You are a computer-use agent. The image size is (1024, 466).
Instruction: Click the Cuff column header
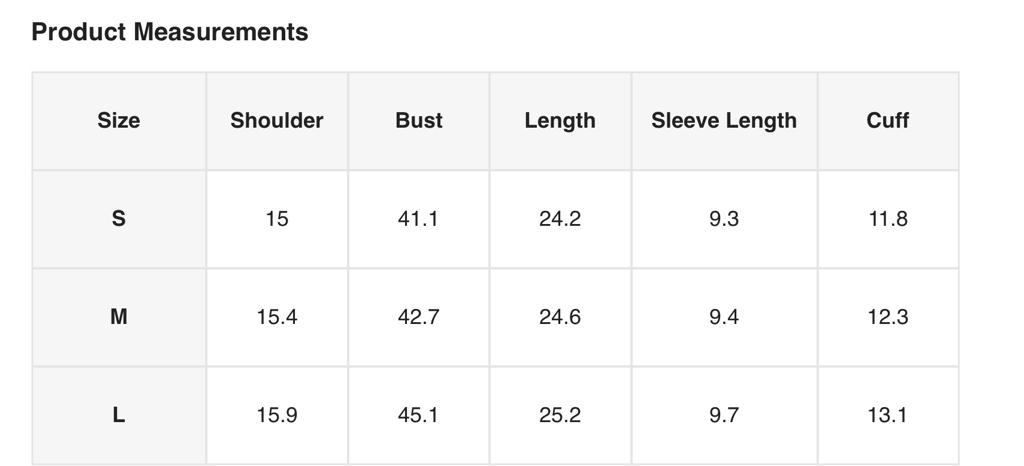pos(887,121)
